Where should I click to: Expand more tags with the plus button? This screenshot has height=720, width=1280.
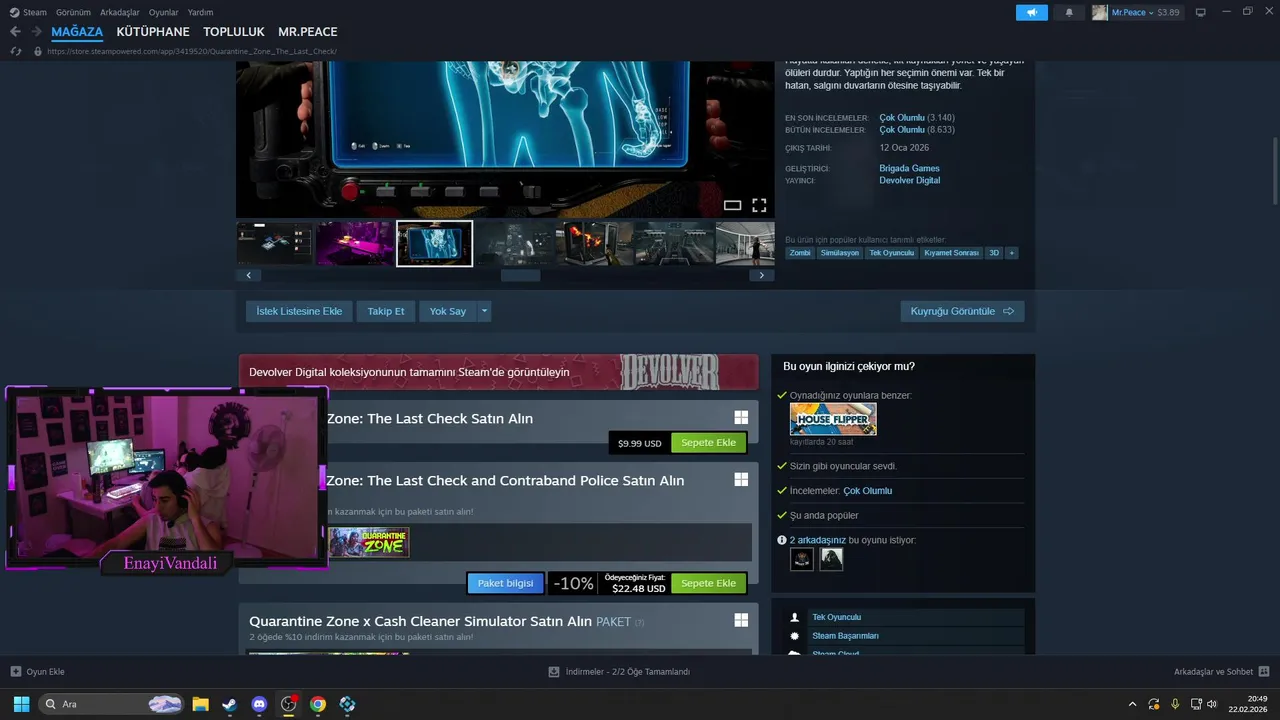1012,253
